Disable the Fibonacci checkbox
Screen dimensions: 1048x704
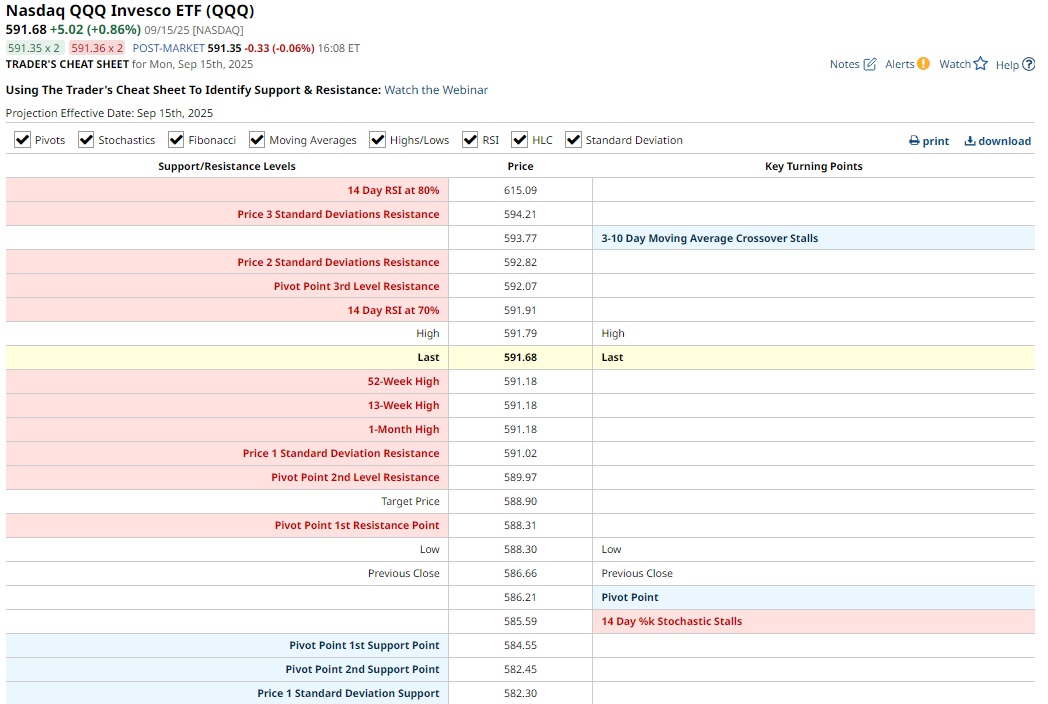pyautogui.click(x=176, y=140)
